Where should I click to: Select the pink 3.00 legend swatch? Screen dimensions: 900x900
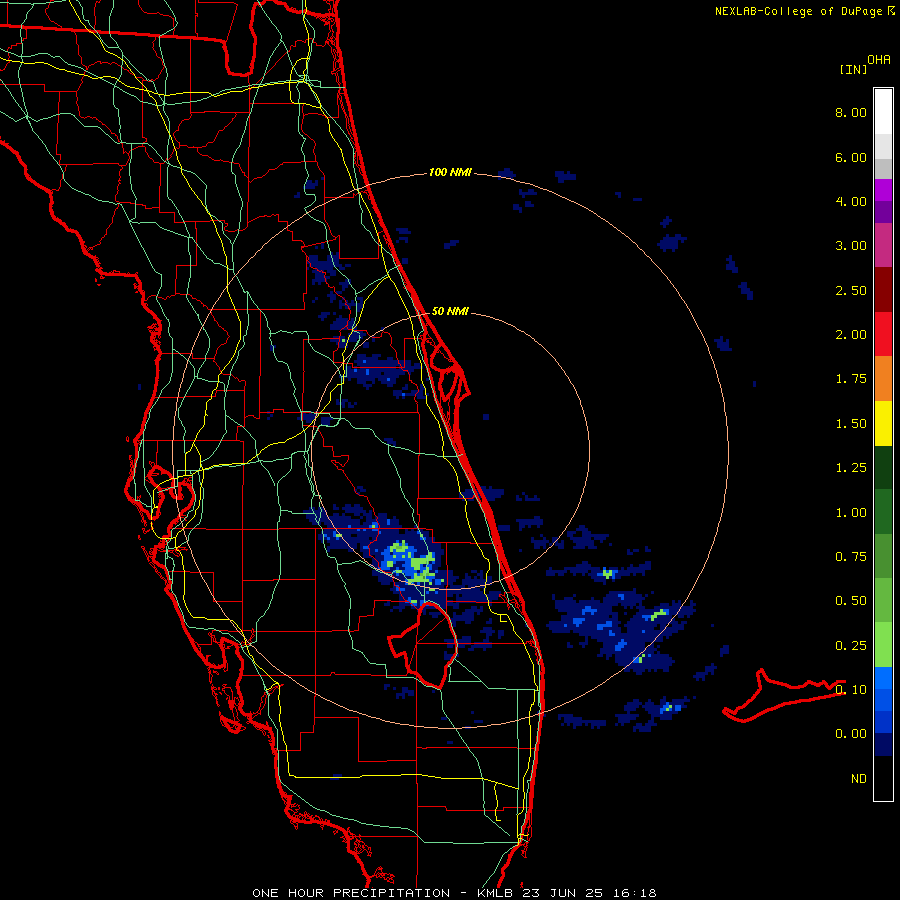coord(883,245)
